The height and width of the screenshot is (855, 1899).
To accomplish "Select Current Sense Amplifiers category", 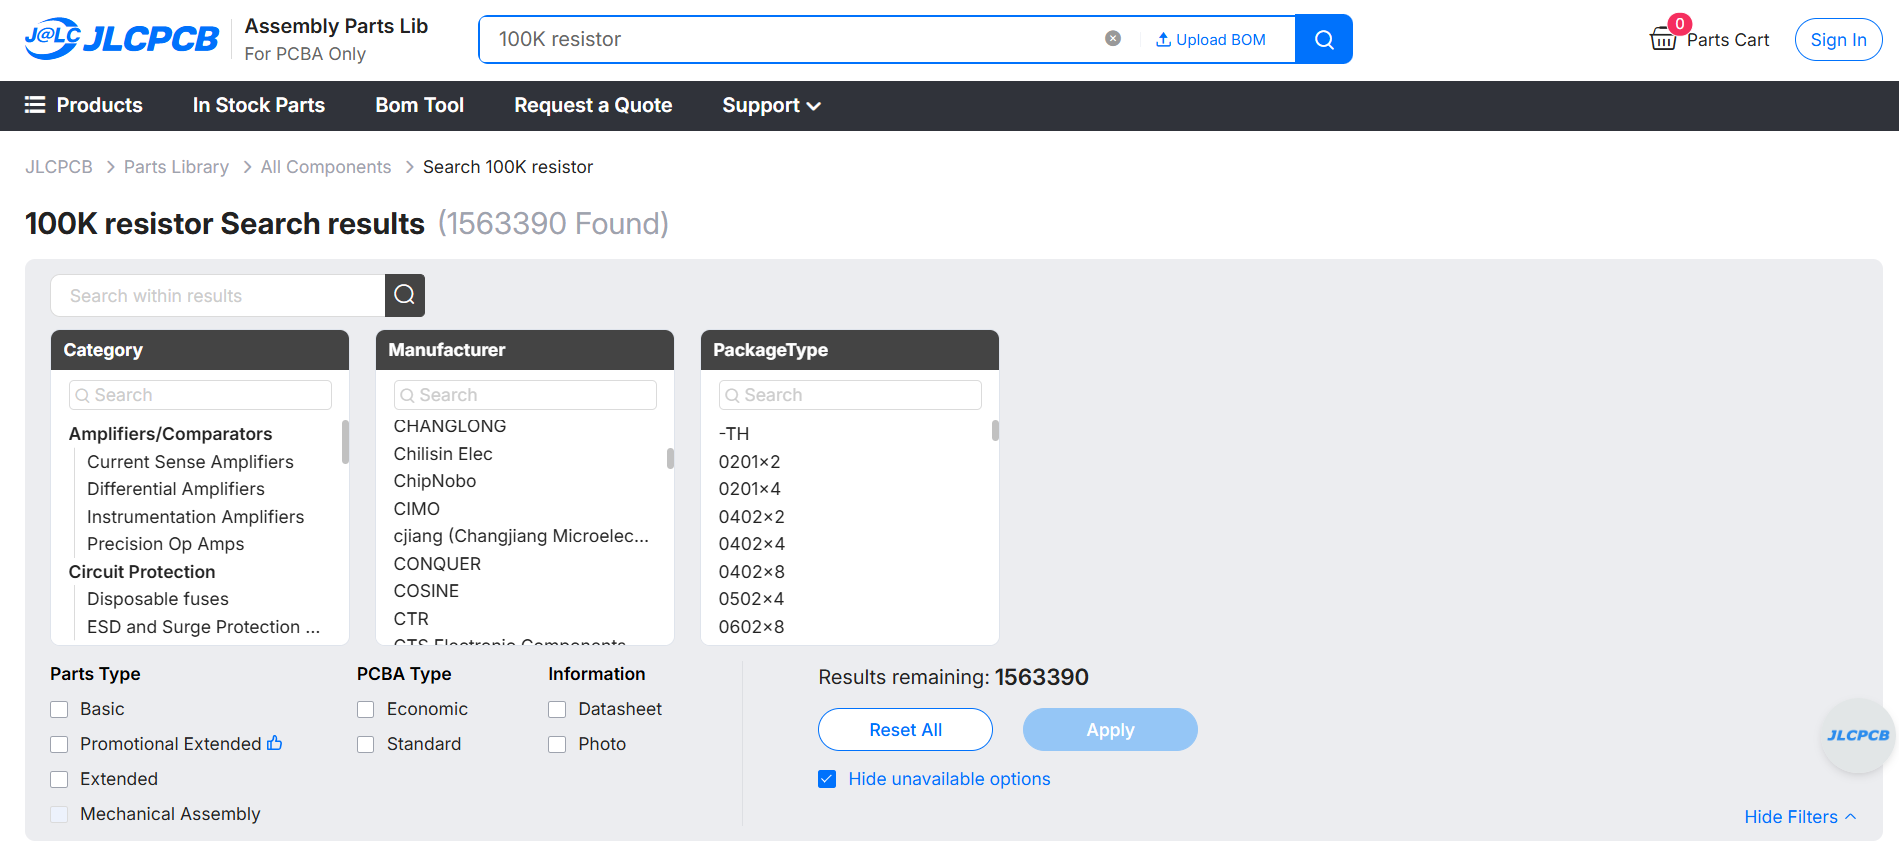I will point(190,462).
